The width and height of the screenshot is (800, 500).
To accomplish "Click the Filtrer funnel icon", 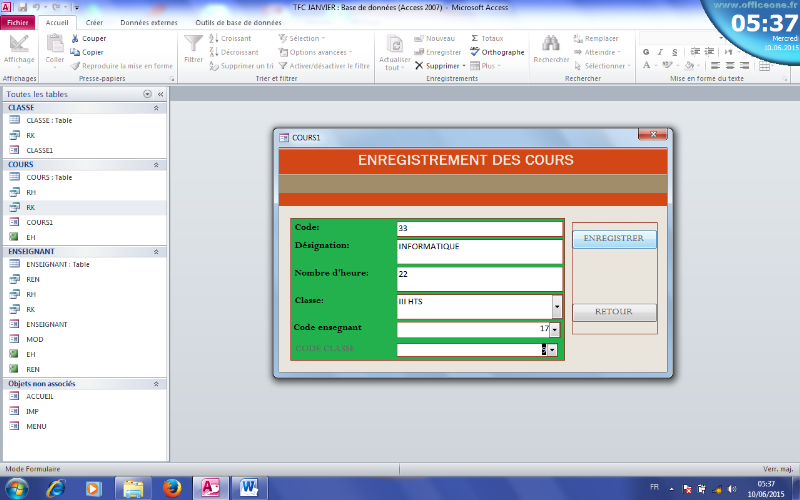I will [x=193, y=44].
